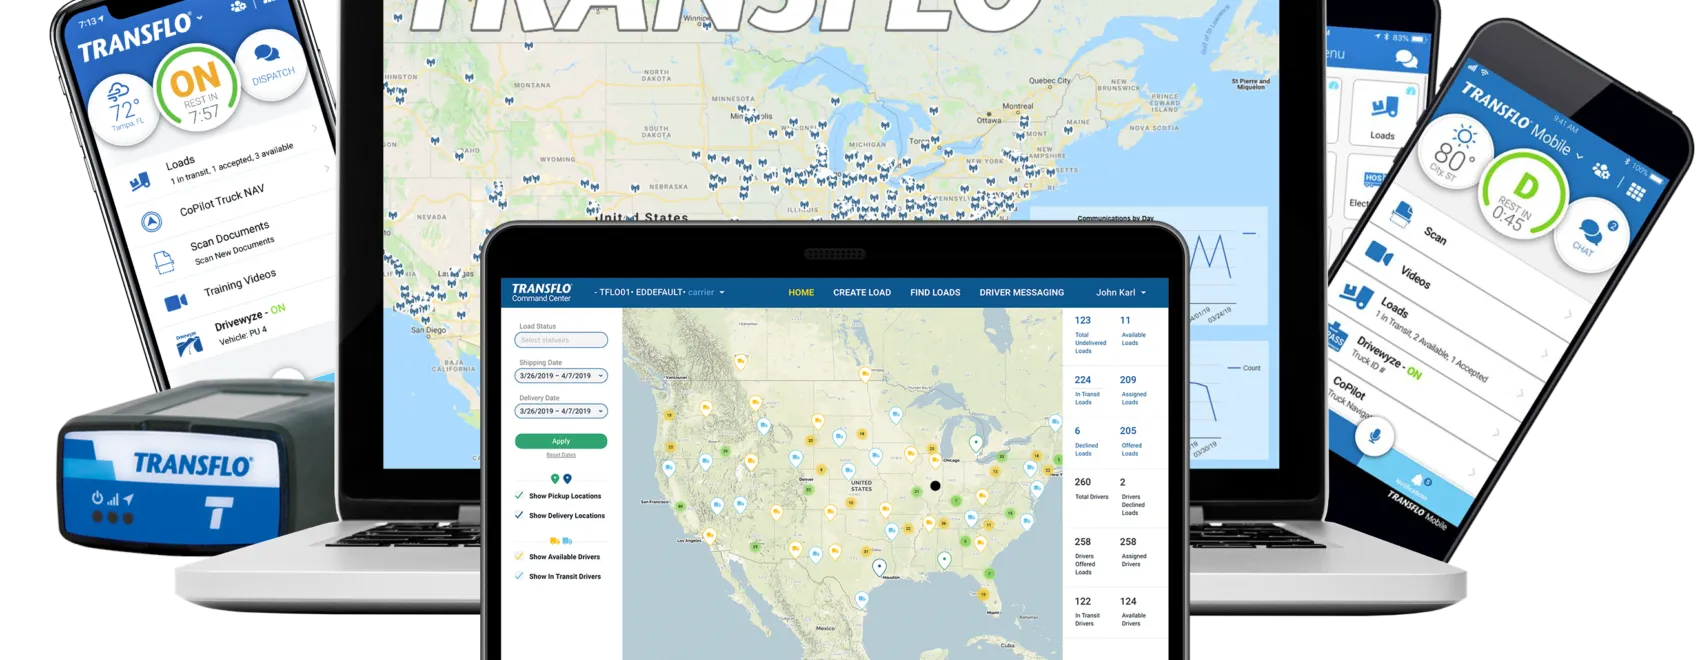Tap the group contacts icon on right phone
The image size is (1700, 660).
1601,171
